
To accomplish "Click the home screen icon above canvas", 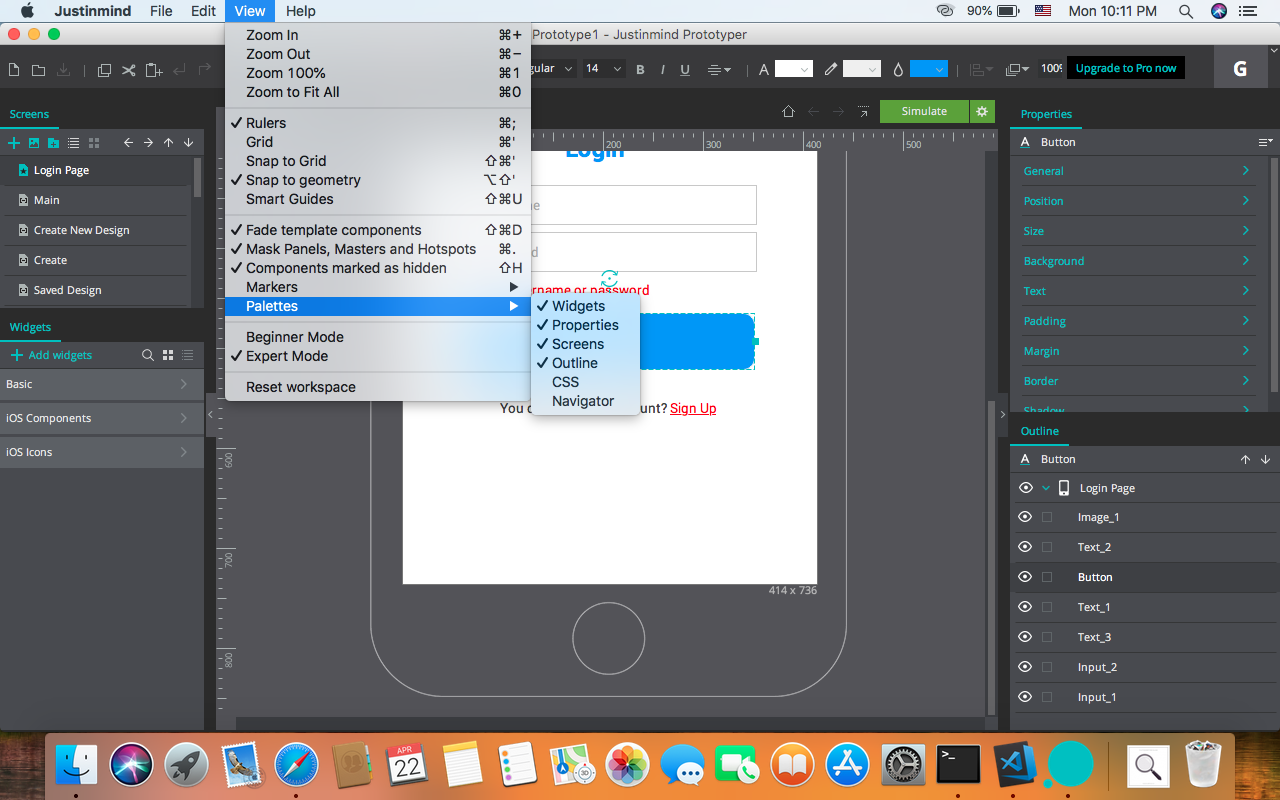I will pyautogui.click(x=788, y=112).
